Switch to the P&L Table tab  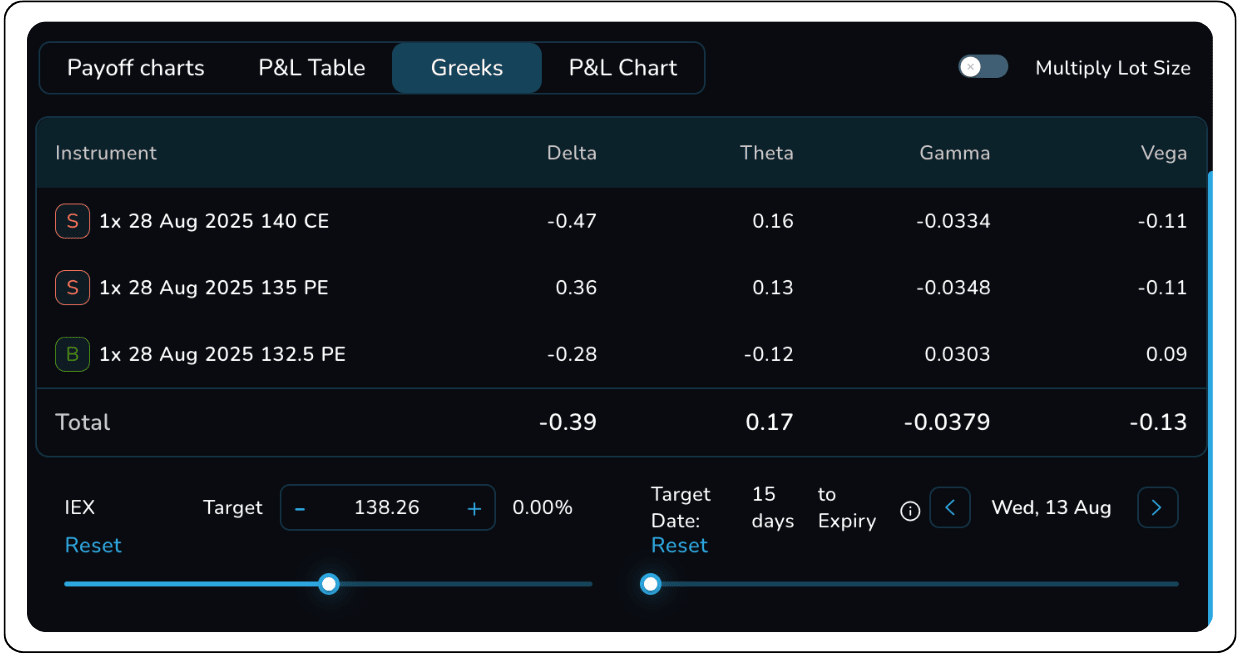[x=312, y=68]
